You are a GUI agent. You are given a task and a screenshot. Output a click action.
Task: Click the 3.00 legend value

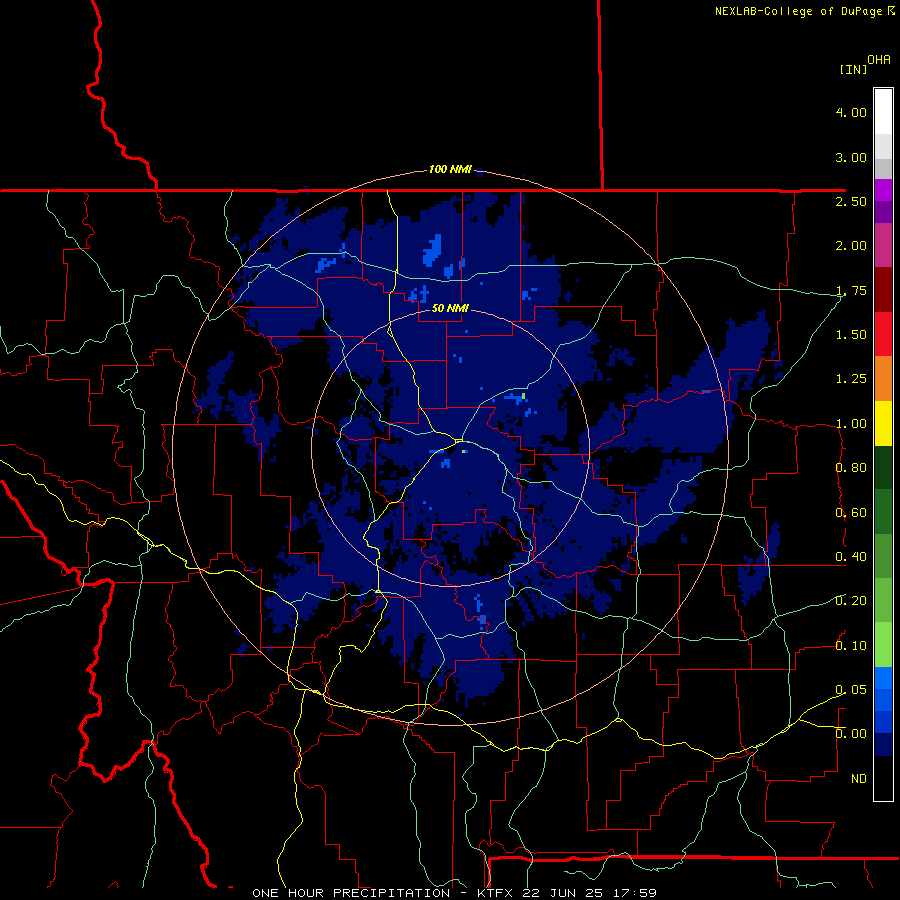(851, 157)
